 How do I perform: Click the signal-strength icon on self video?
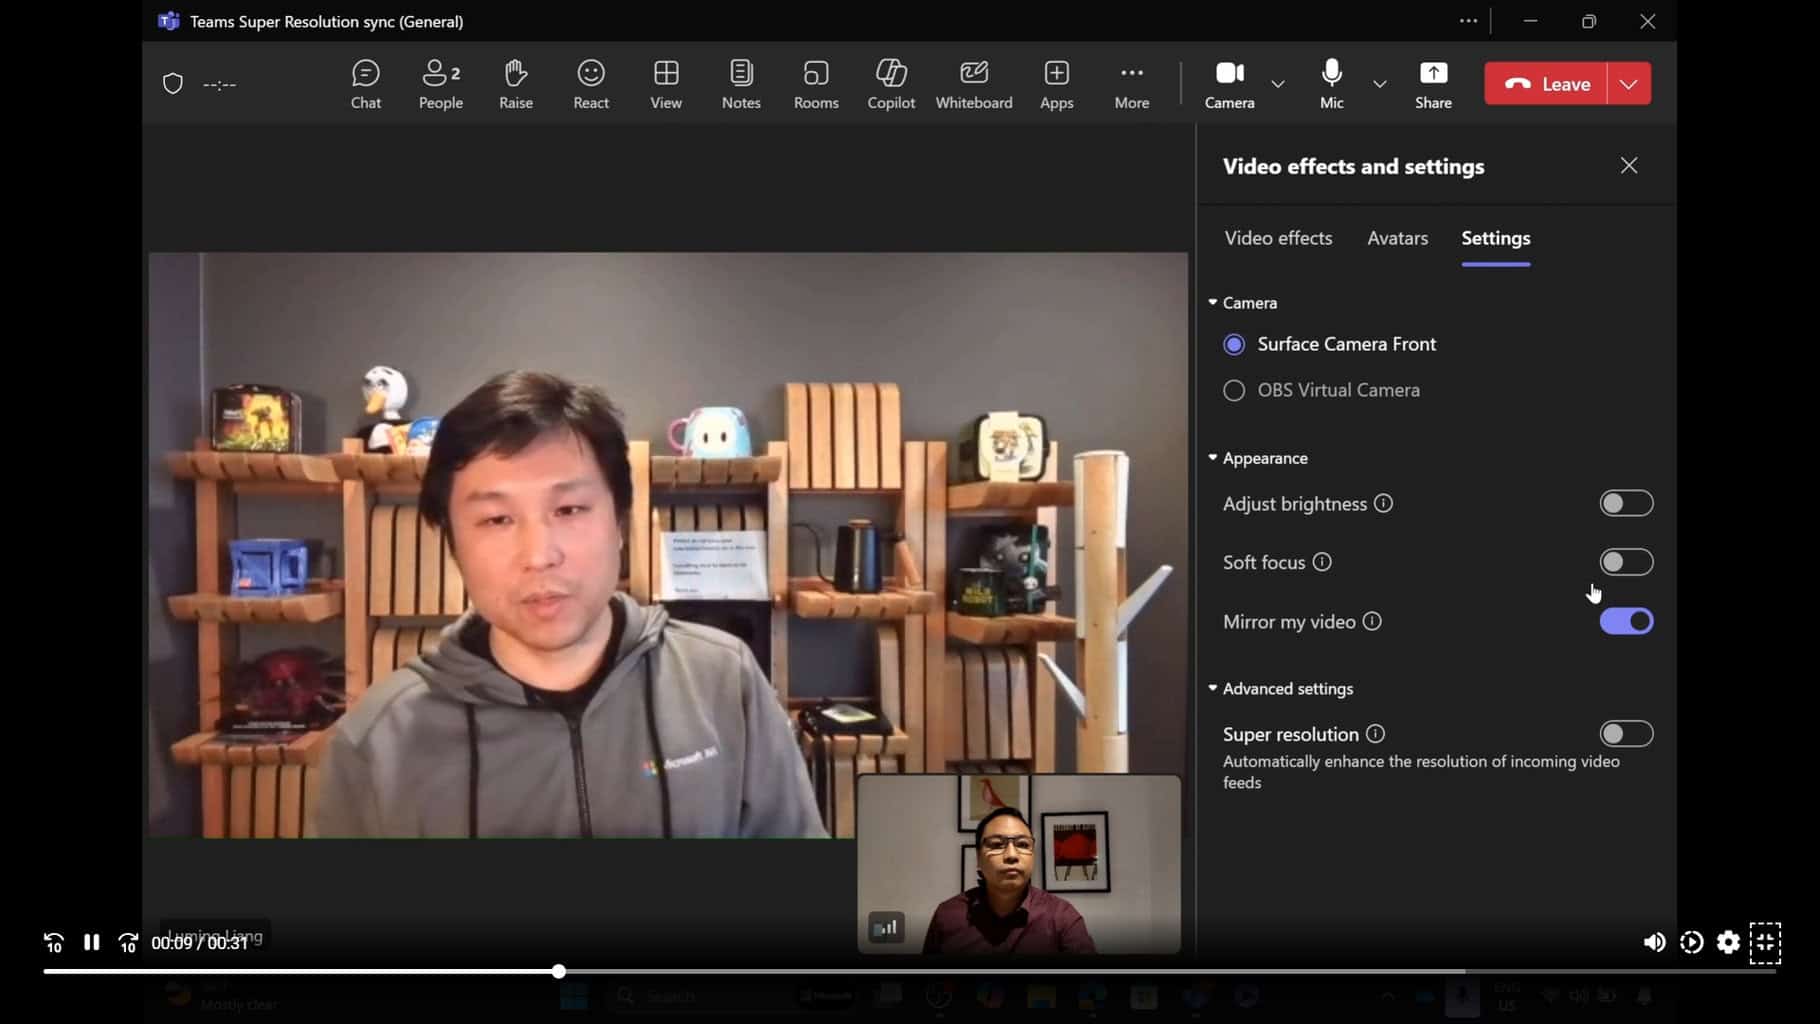coord(886,928)
